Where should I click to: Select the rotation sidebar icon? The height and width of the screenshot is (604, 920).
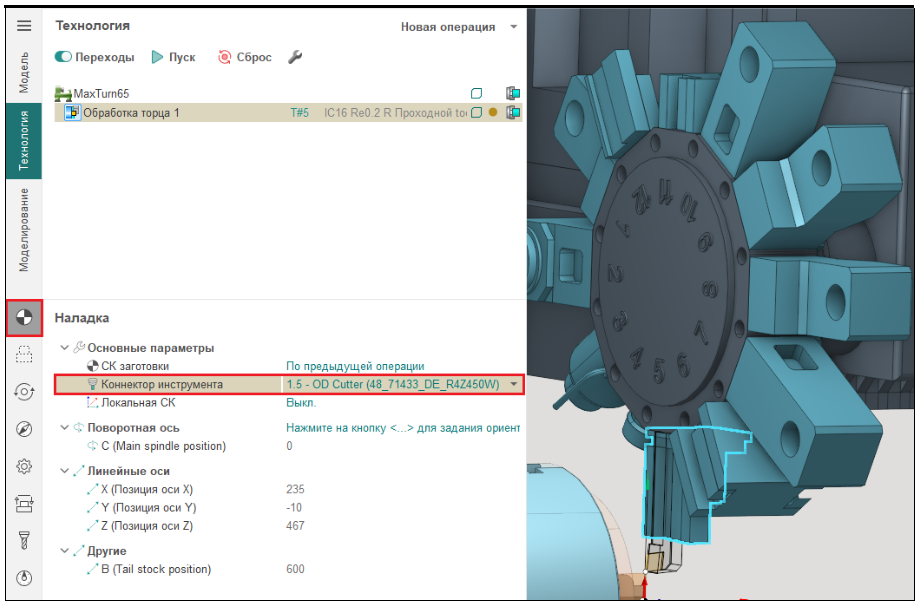pyautogui.click(x=25, y=393)
